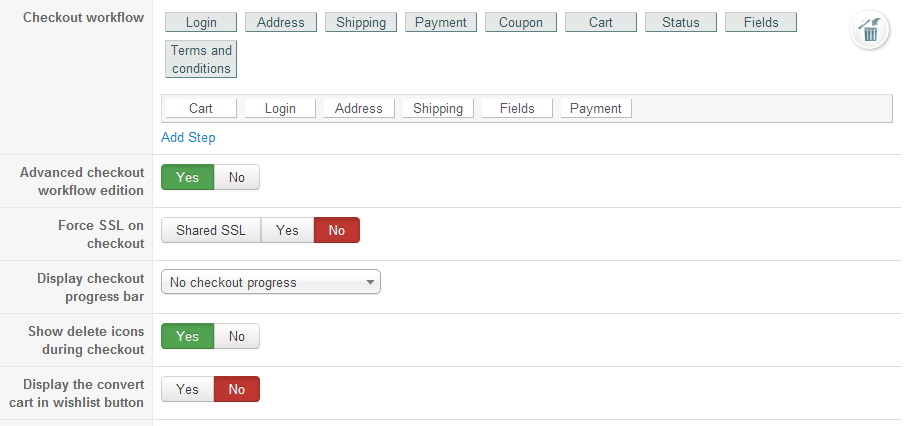Disable Show delete icons during checkout
Image resolution: width=909 pixels, height=426 pixels.
click(237, 336)
